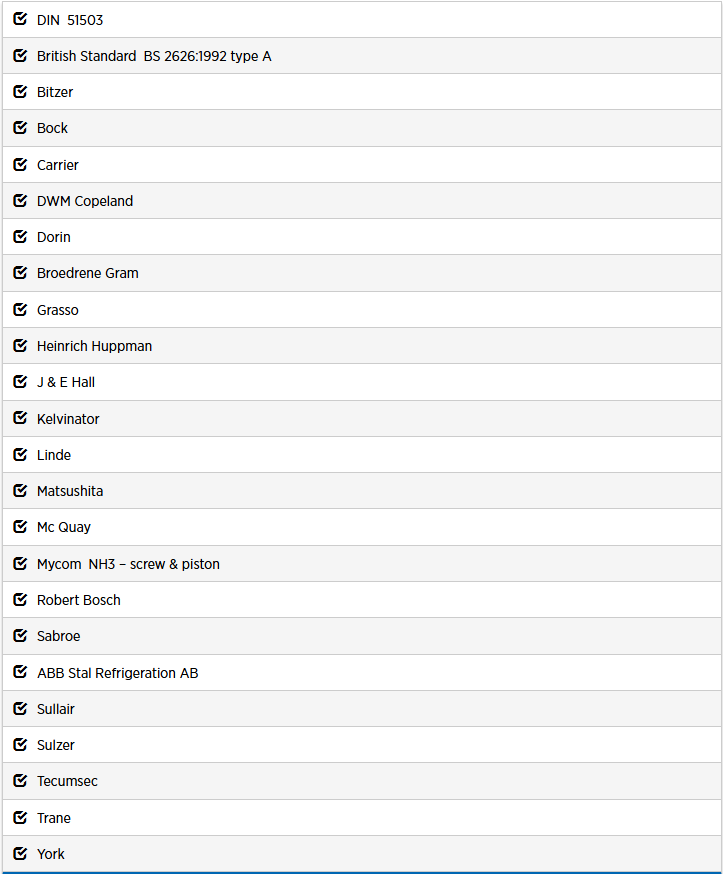
Task: Select the York list row
Action: coord(362,853)
